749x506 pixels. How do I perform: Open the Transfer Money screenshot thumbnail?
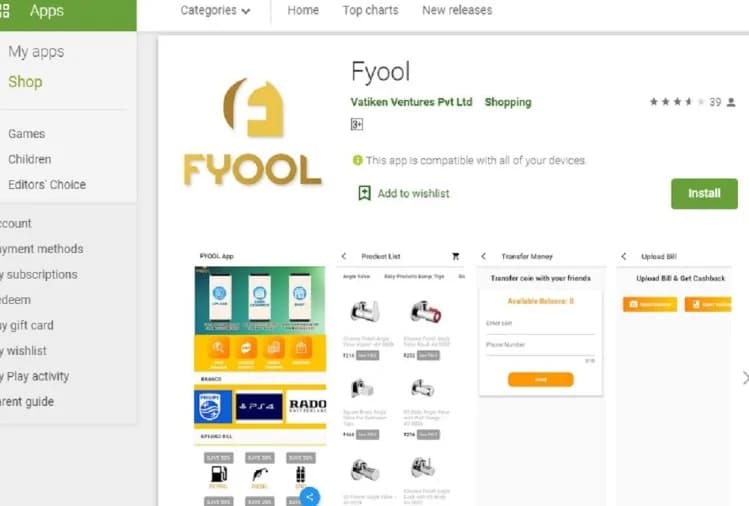(x=541, y=377)
